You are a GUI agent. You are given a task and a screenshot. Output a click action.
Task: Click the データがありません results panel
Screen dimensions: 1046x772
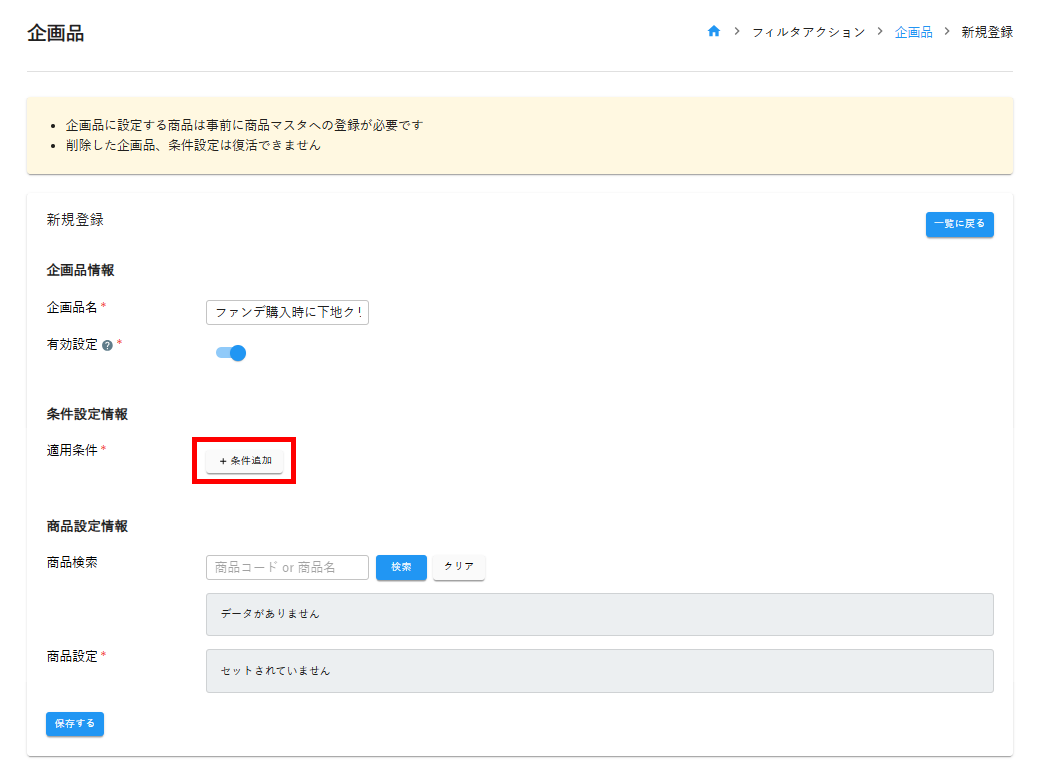click(x=599, y=614)
